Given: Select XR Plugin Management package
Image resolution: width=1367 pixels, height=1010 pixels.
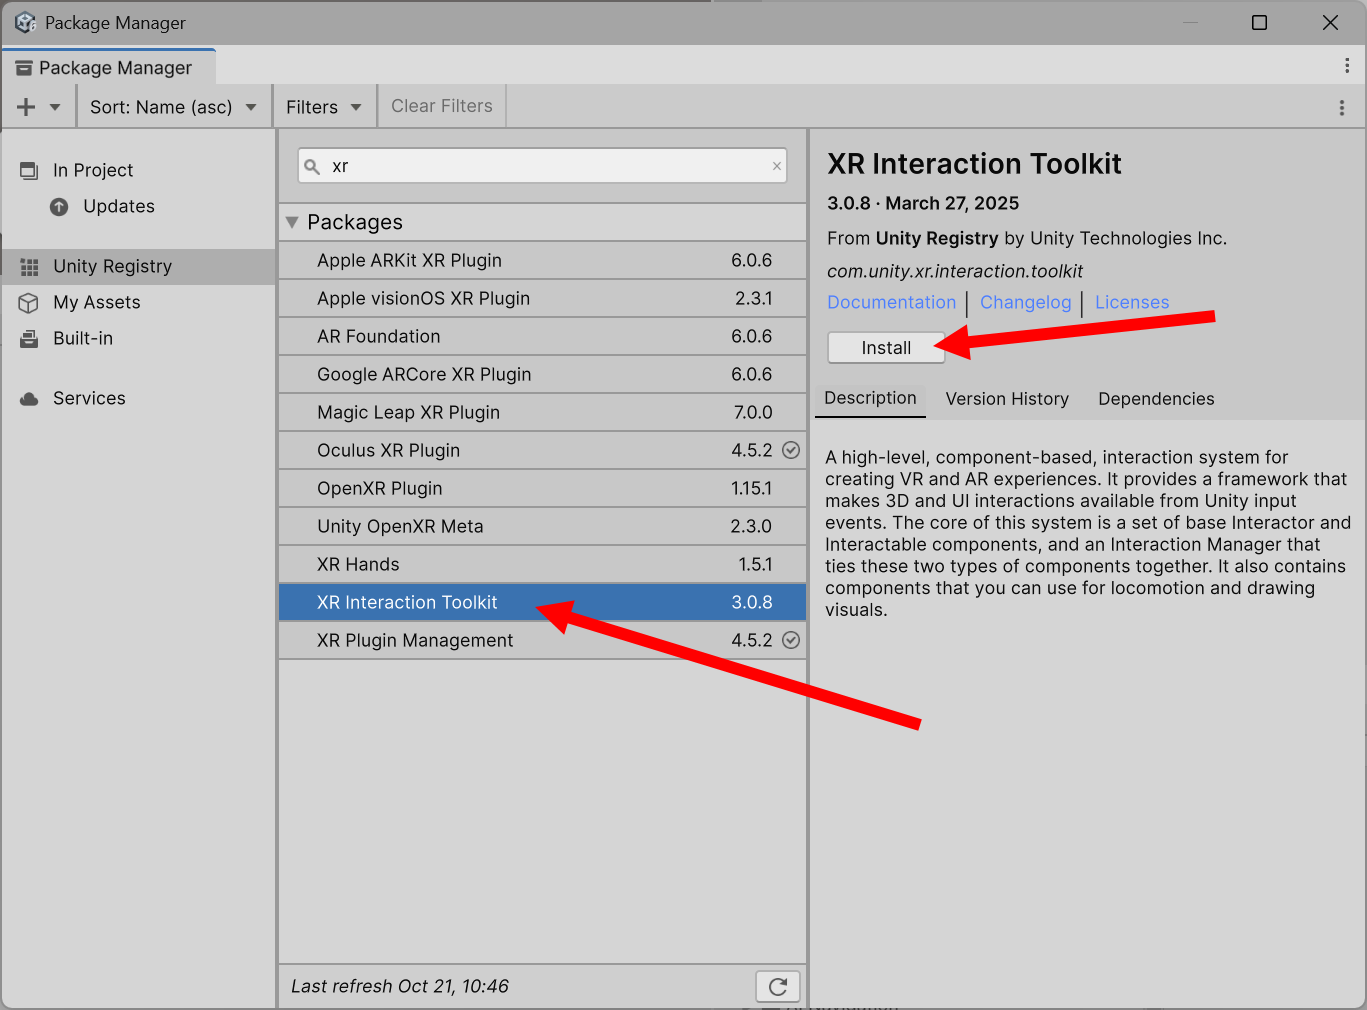Looking at the screenshot, I should [x=542, y=640].
